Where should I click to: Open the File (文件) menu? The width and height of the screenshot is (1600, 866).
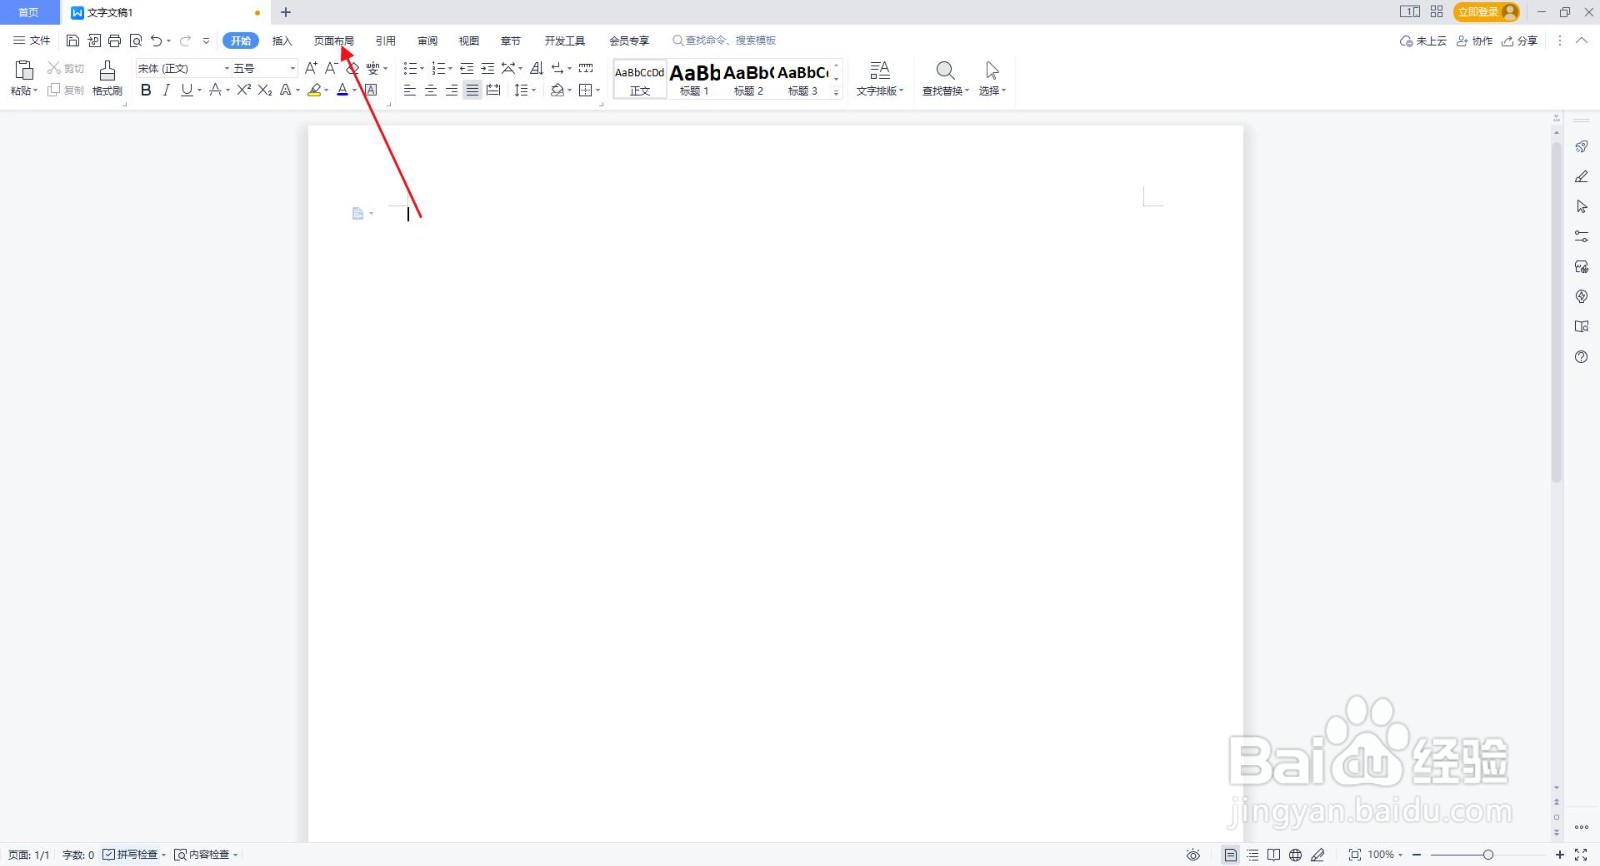click(31, 41)
